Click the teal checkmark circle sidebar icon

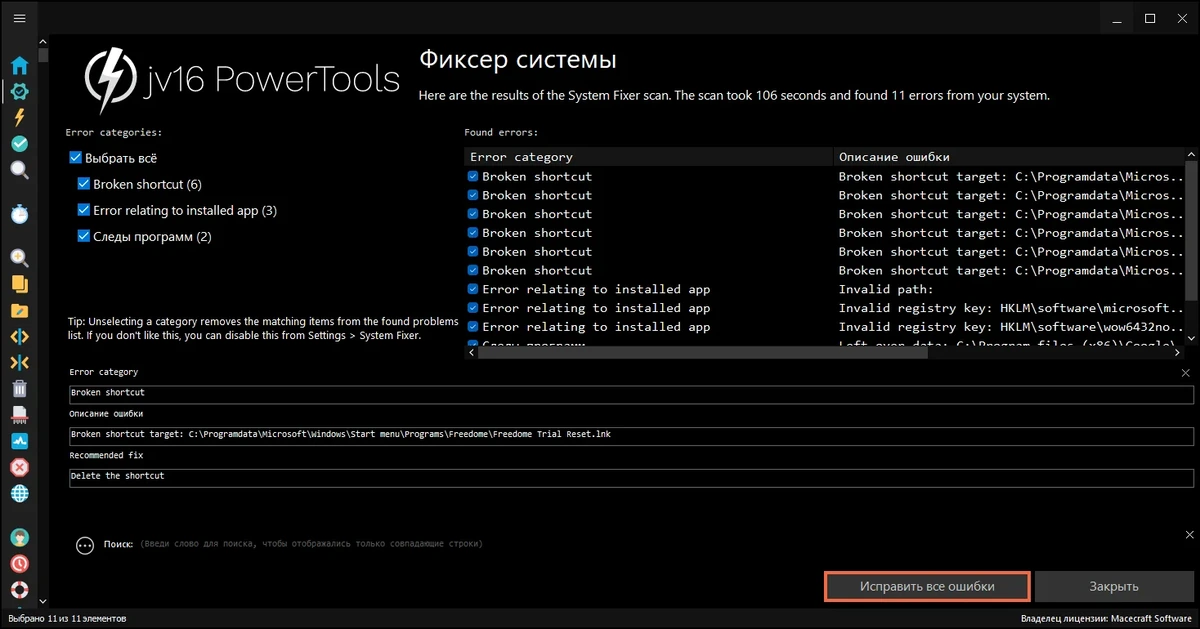click(19, 144)
